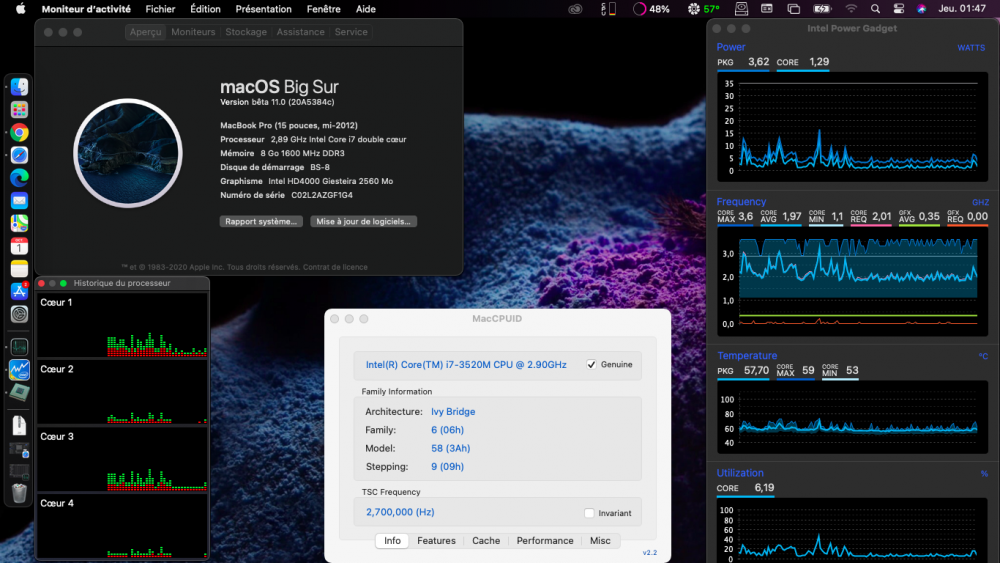Viewport: 1000px width, 563px height.
Task: Click the Stepping value 9 (09h)
Action: pyautogui.click(x=447, y=467)
